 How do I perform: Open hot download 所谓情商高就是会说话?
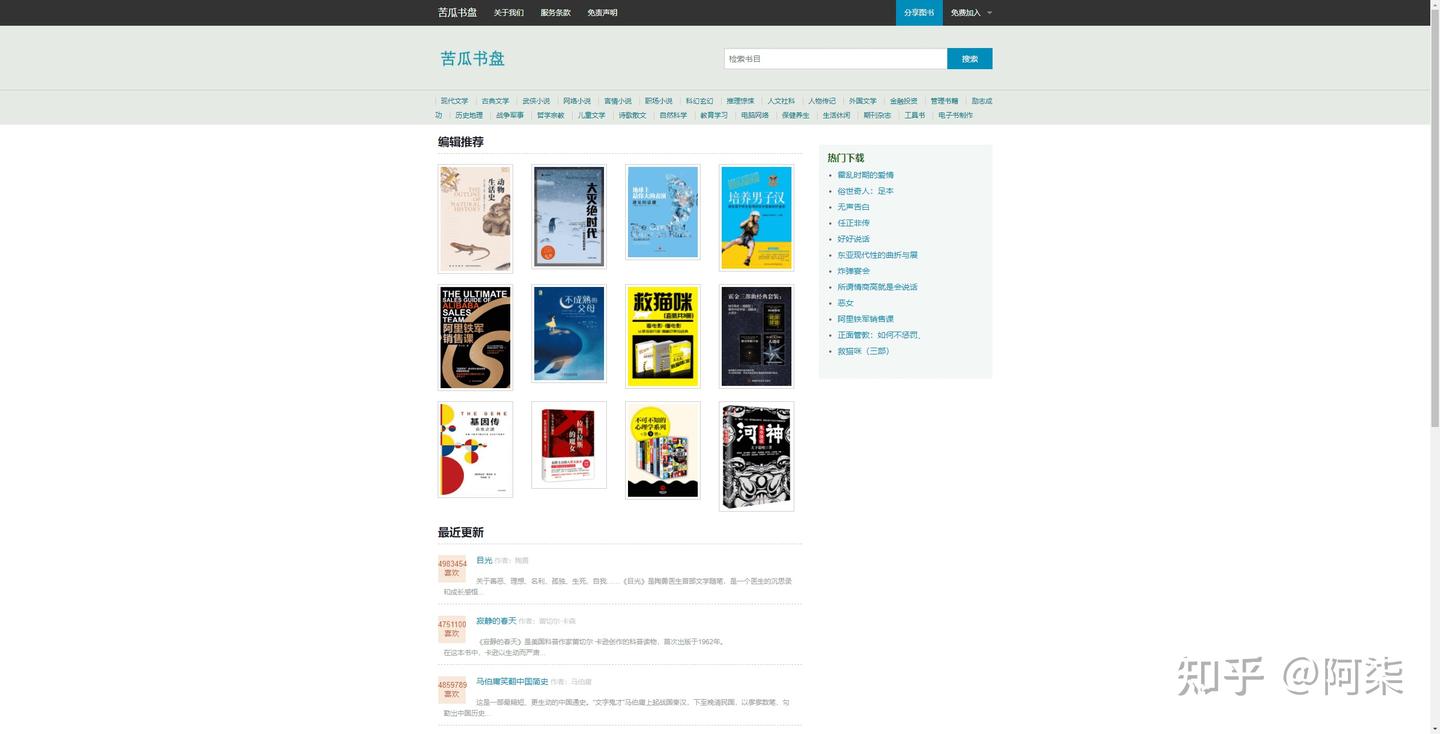pos(878,287)
